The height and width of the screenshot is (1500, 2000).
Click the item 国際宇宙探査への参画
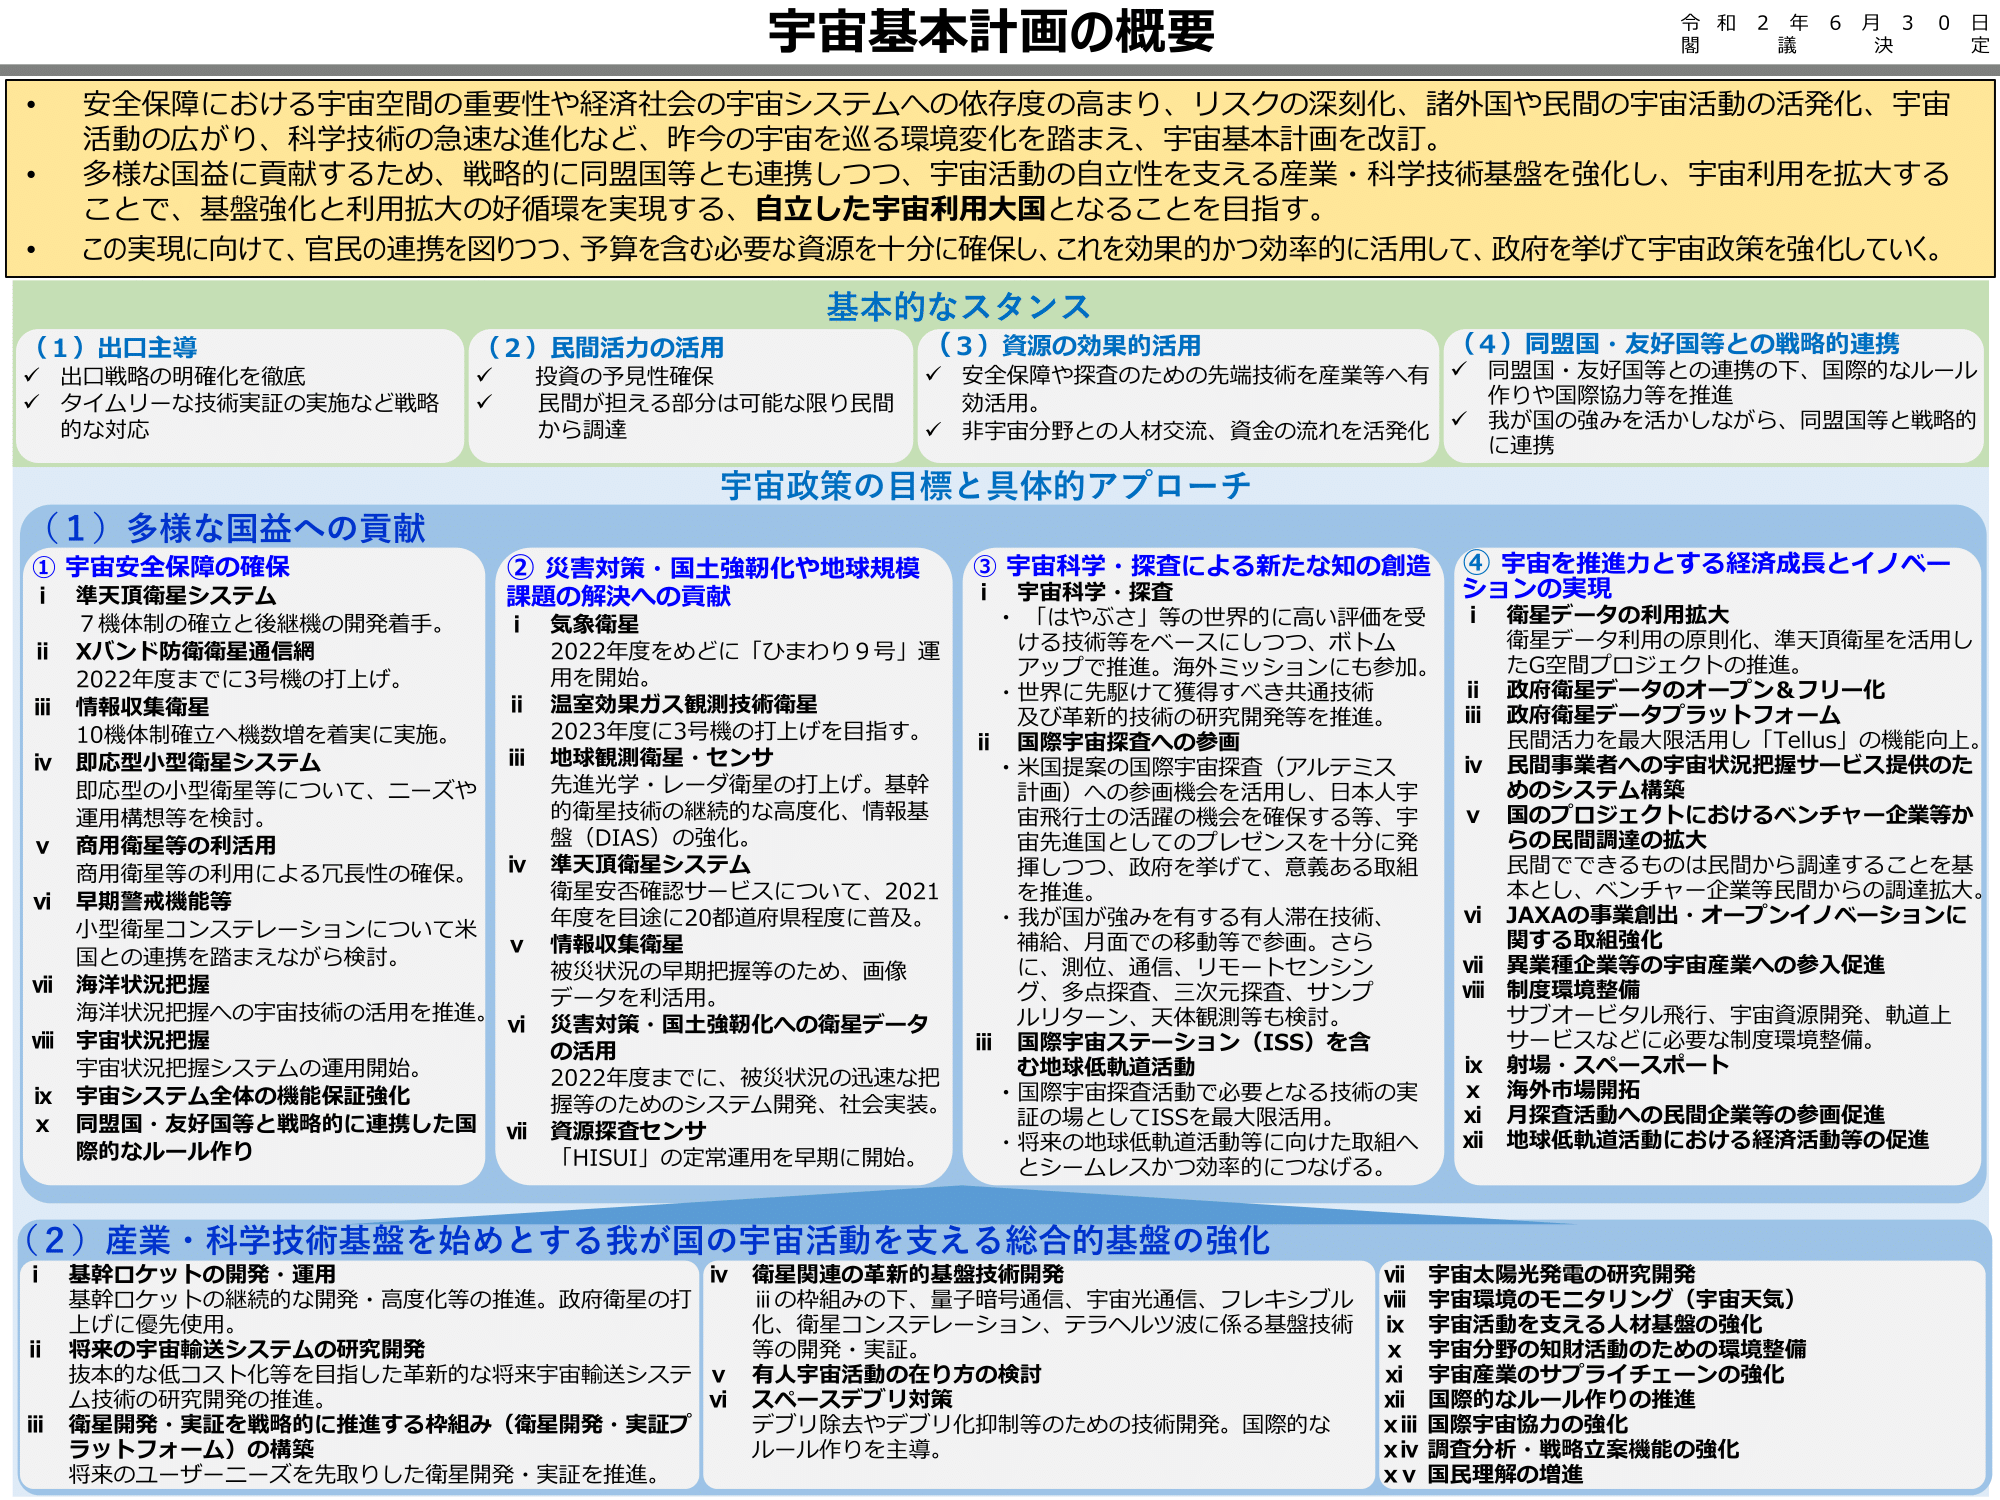1128,742
